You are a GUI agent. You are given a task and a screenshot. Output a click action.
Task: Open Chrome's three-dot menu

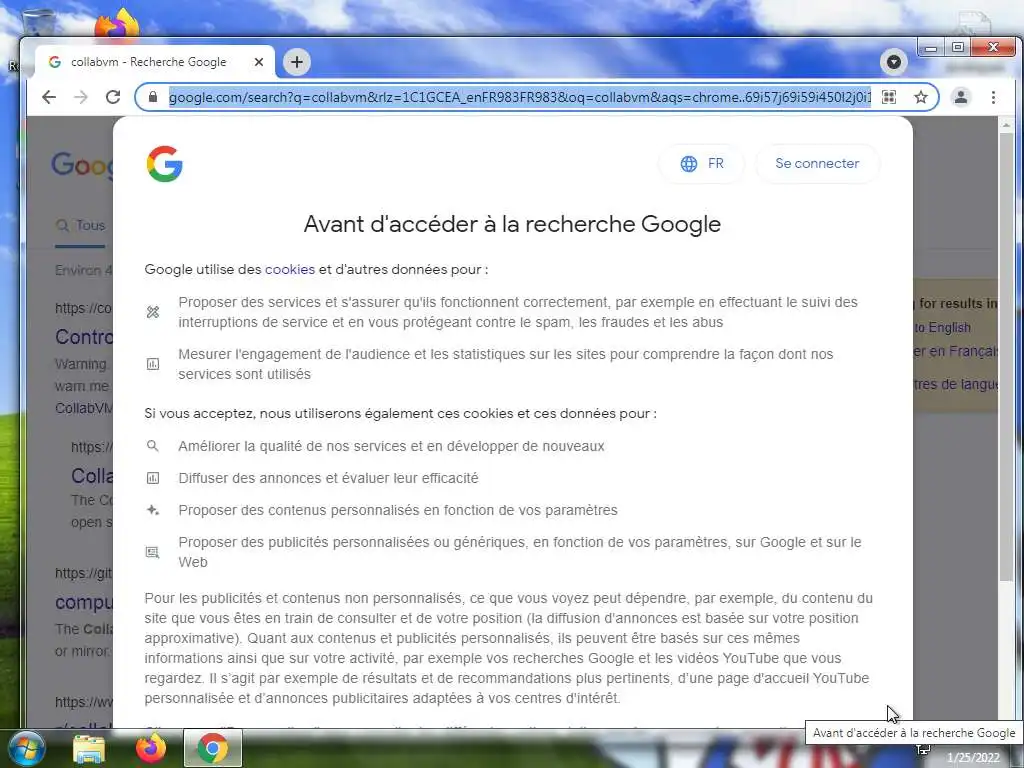(993, 97)
